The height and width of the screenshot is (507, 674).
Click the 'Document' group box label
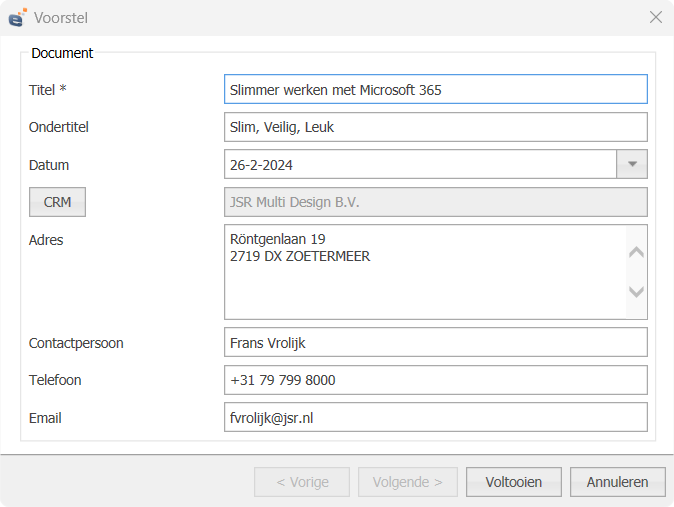[62, 53]
